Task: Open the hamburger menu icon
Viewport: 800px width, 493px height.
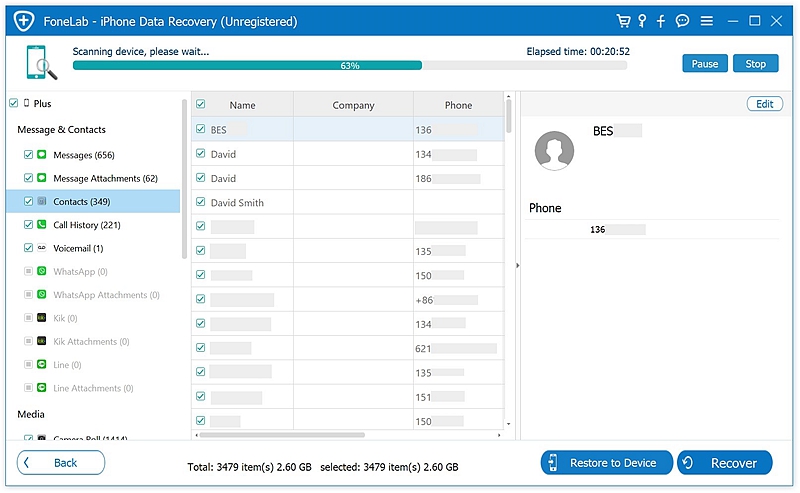Action: pyautogui.click(x=707, y=21)
